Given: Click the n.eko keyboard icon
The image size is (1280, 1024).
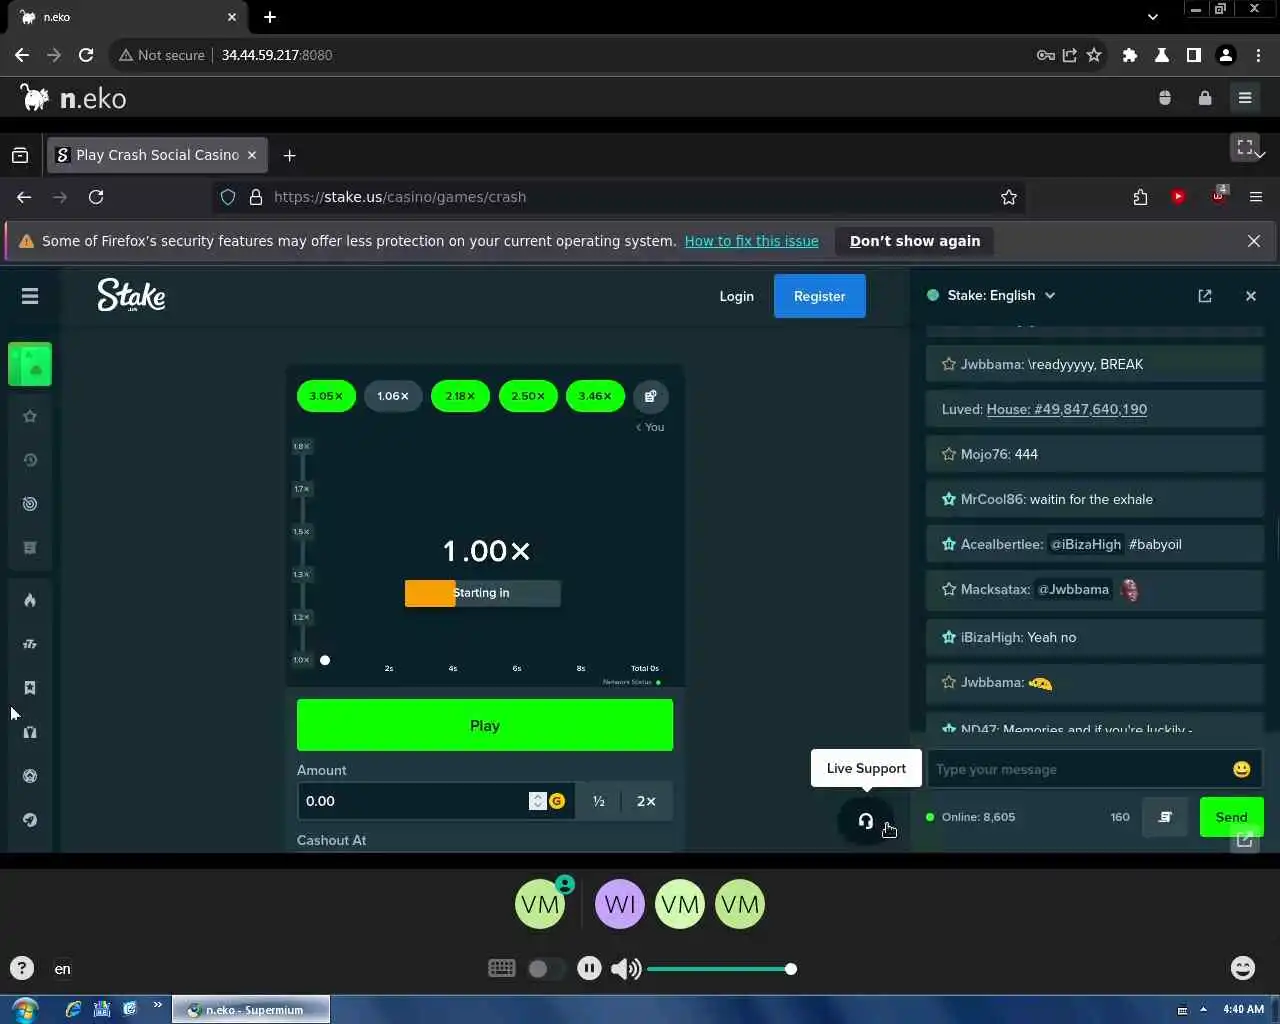Looking at the screenshot, I should pos(502,968).
